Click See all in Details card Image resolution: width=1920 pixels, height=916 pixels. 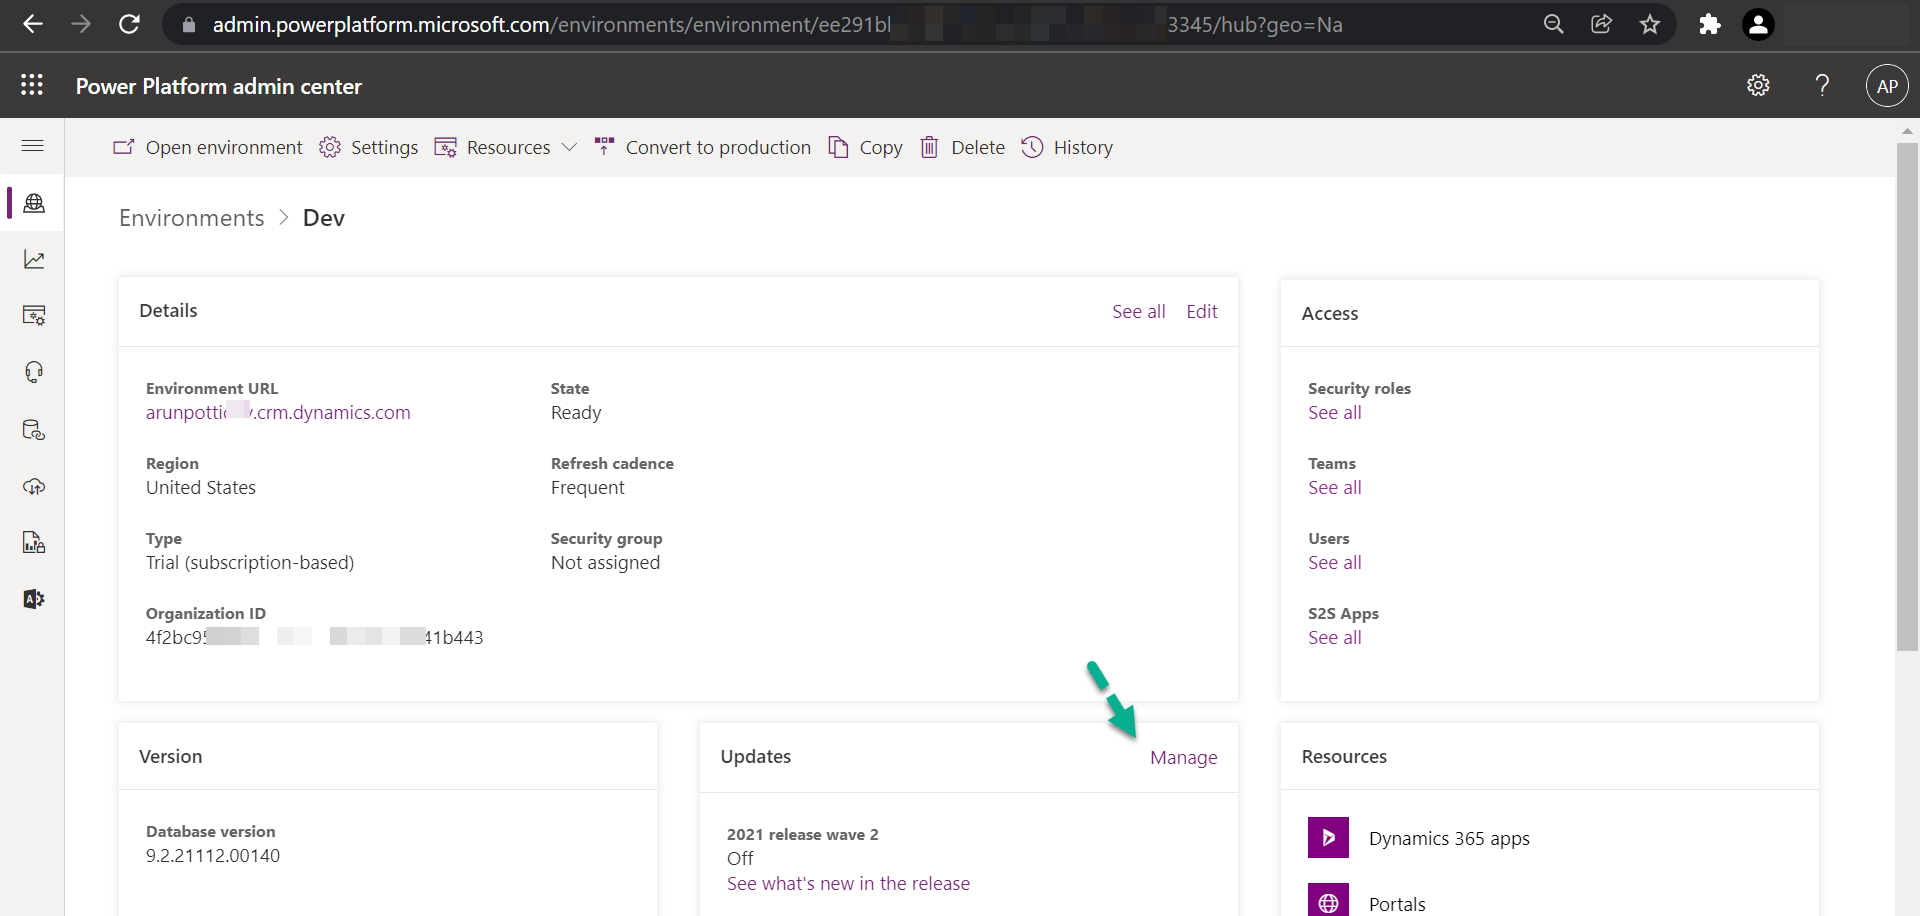[x=1139, y=311]
